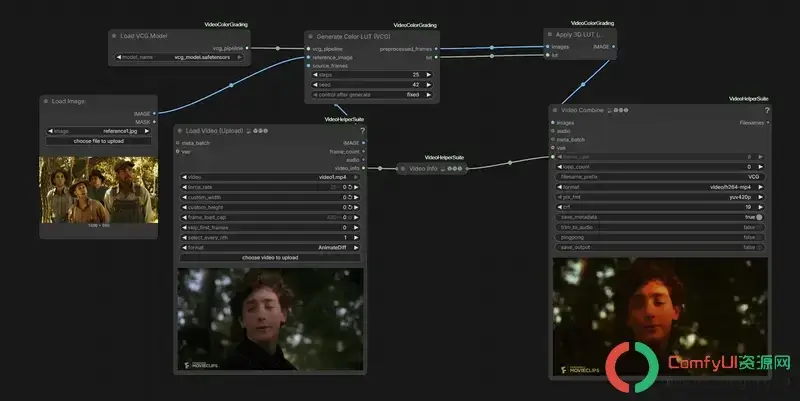Select the Load VCG Model title
The width and height of the screenshot is (800, 401).
143,36
